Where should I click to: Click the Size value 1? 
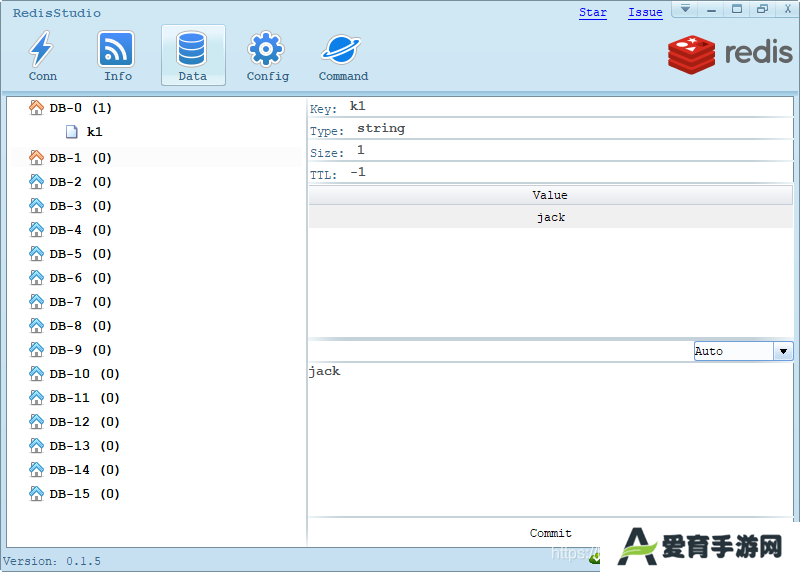pos(361,150)
